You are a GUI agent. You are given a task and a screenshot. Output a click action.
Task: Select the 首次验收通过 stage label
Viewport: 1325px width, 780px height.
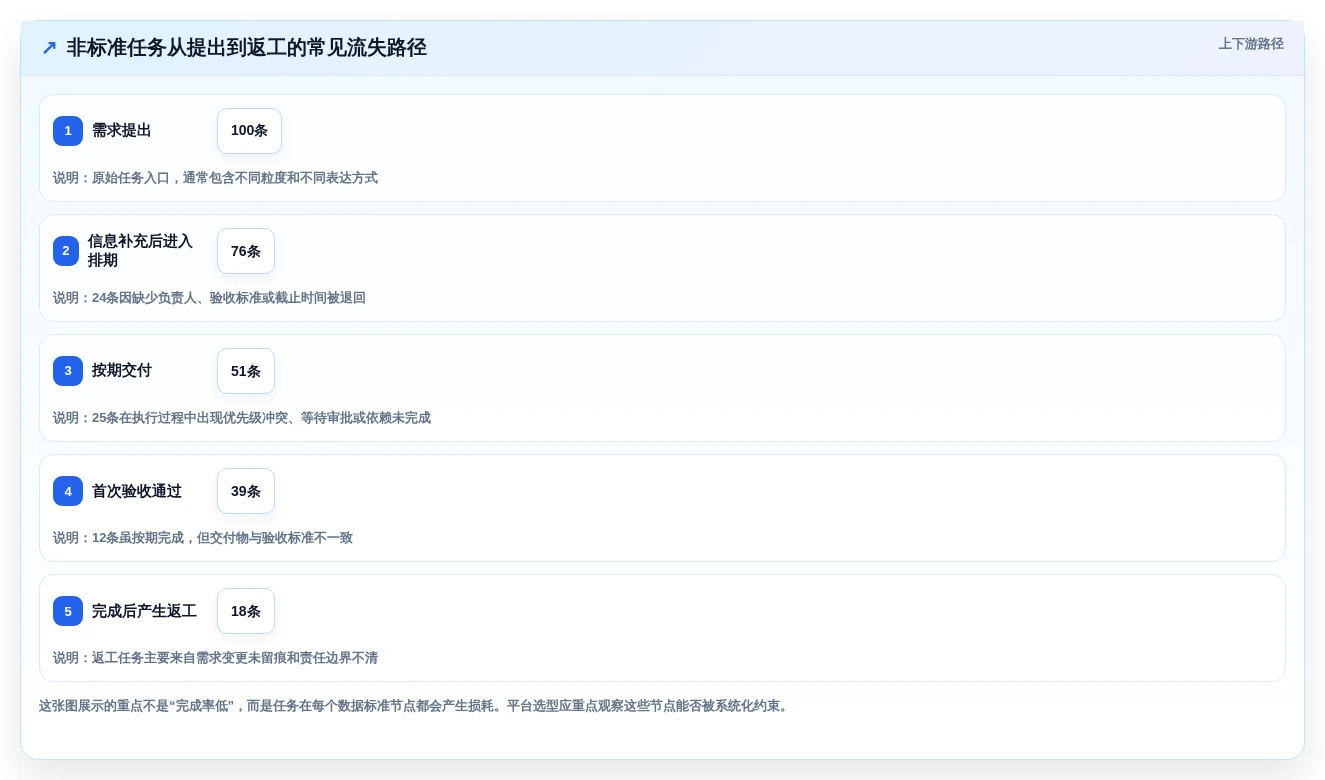coord(137,491)
